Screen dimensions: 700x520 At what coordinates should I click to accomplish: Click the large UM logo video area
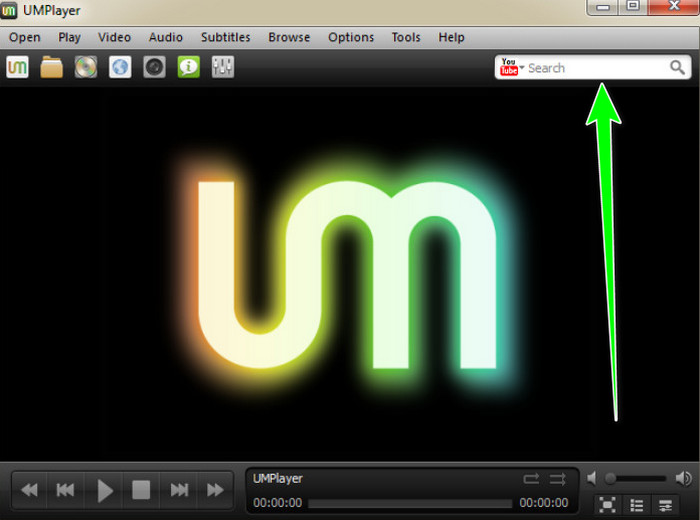coord(348,275)
